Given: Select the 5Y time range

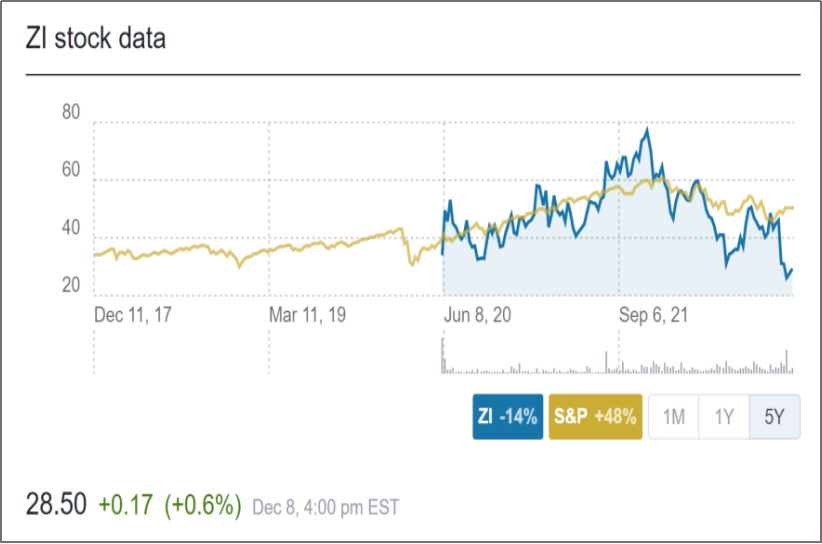Looking at the screenshot, I should pyautogui.click(x=775, y=418).
